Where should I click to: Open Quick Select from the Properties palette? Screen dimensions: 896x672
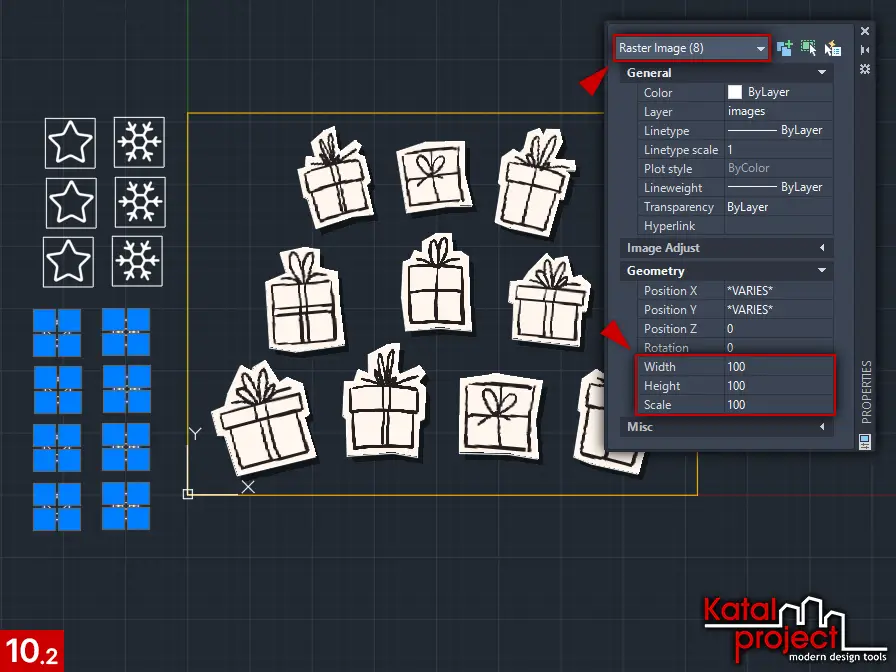[x=832, y=47]
